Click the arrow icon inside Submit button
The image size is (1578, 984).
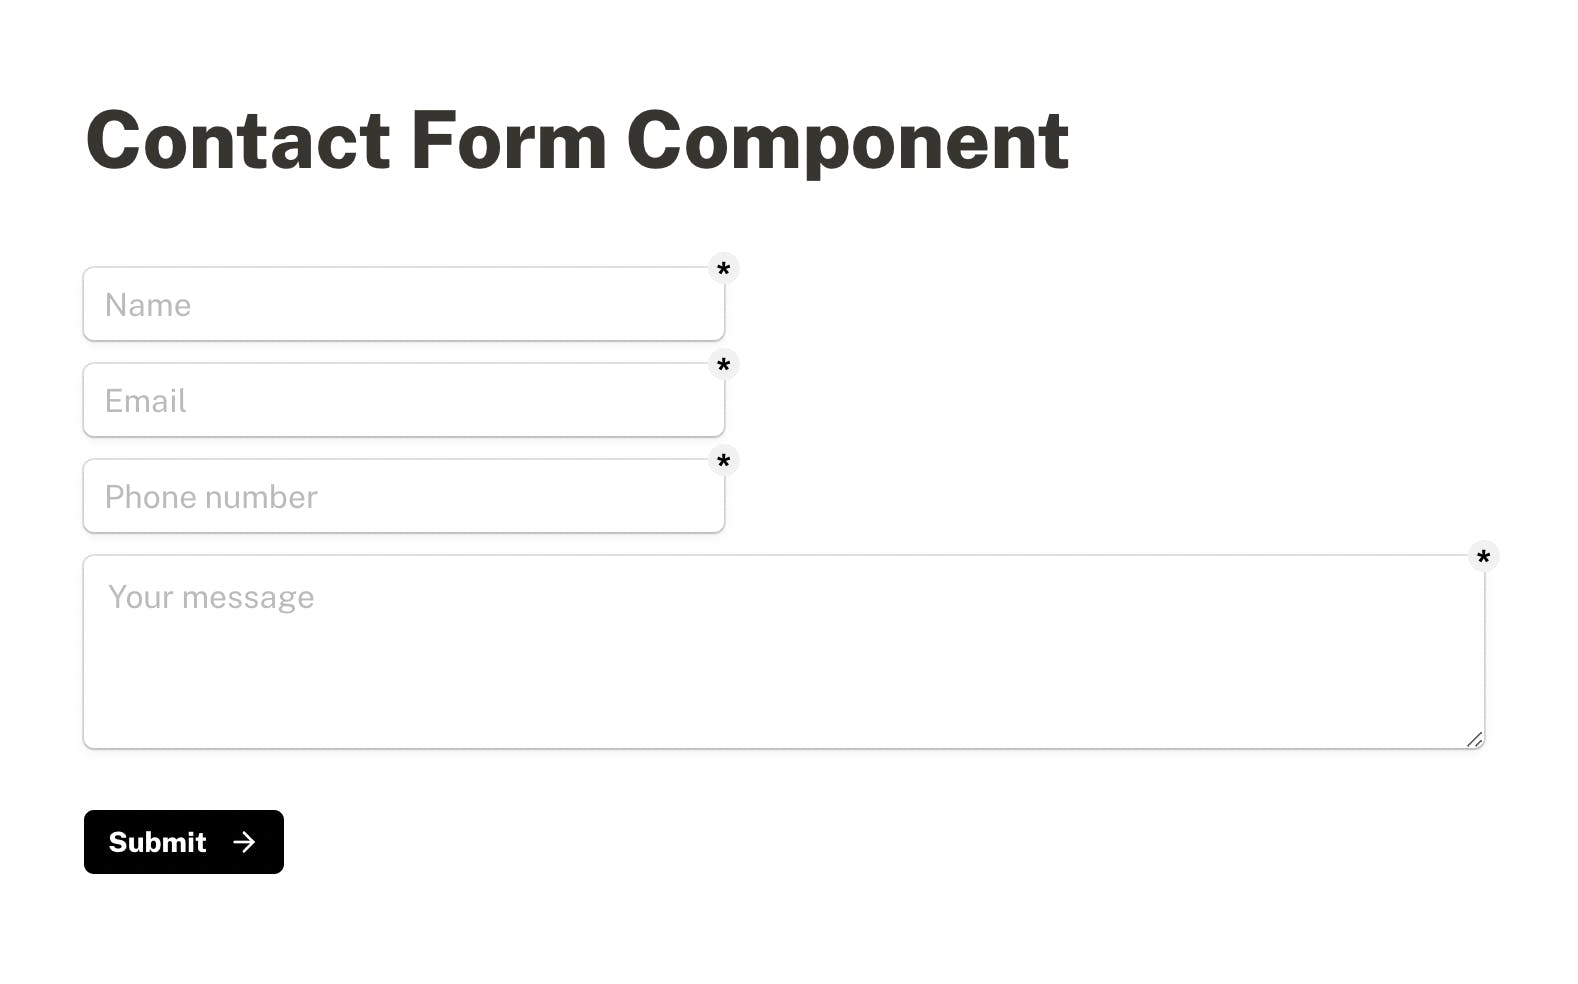pos(244,842)
